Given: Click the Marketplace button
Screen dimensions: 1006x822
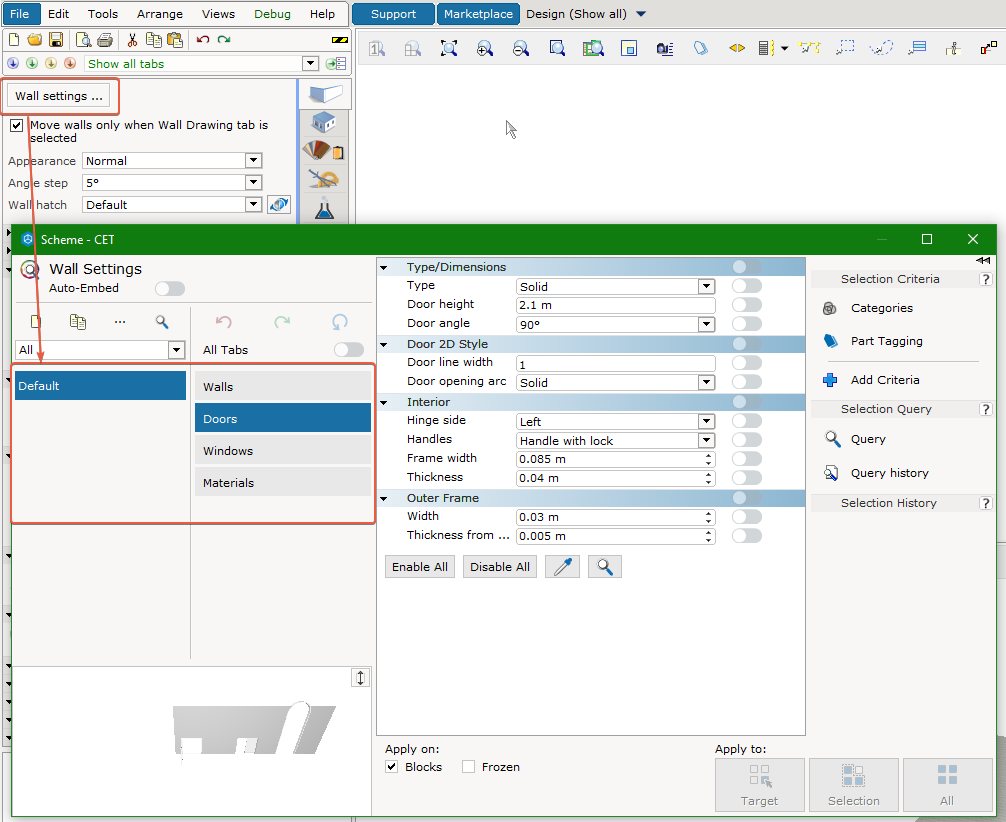Looking at the screenshot, I should click(x=479, y=14).
